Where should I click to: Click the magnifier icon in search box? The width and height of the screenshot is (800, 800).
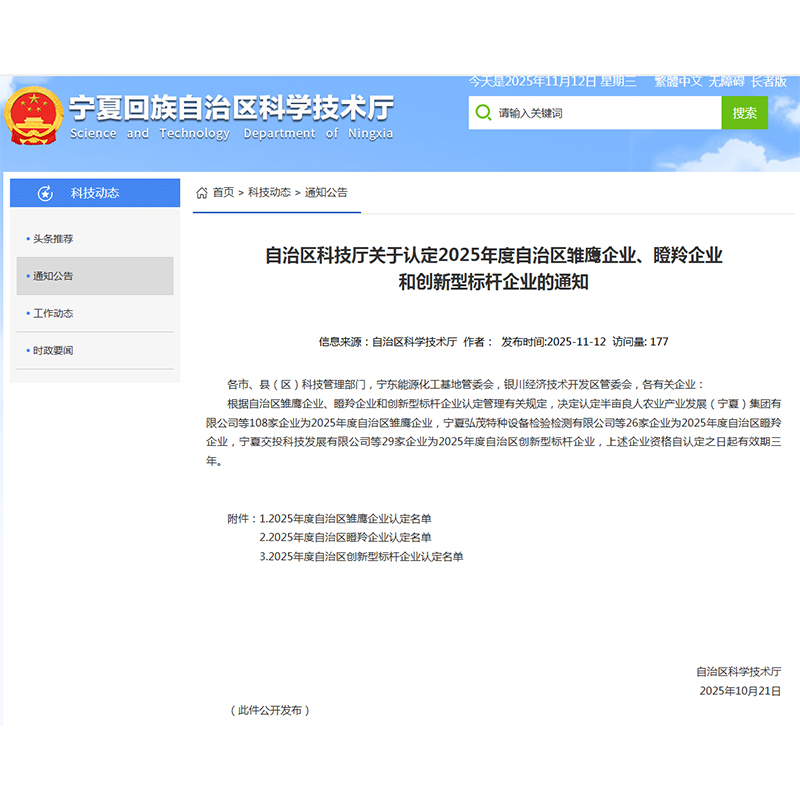[483, 113]
